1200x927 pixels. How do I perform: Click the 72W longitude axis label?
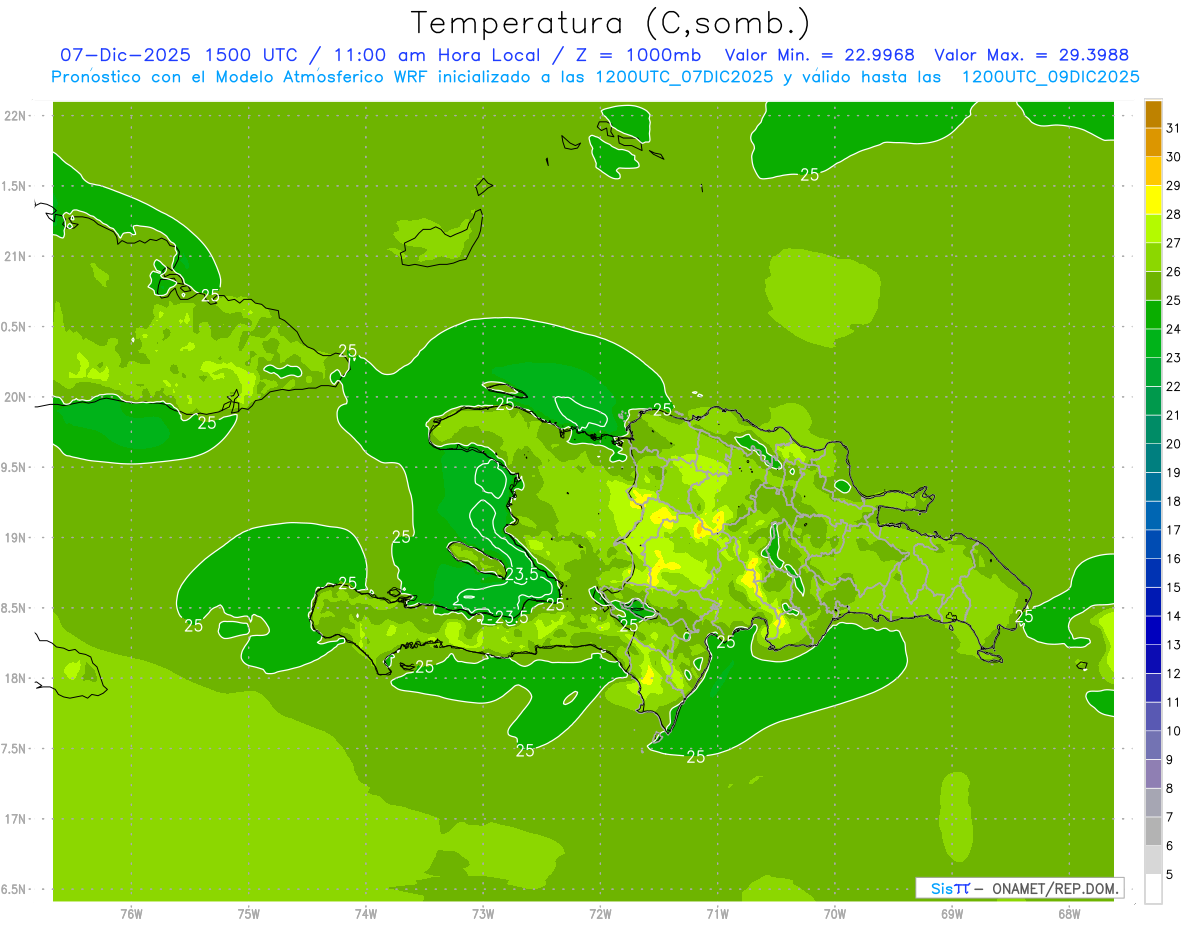pyautogui.click(x=600, y=914)
